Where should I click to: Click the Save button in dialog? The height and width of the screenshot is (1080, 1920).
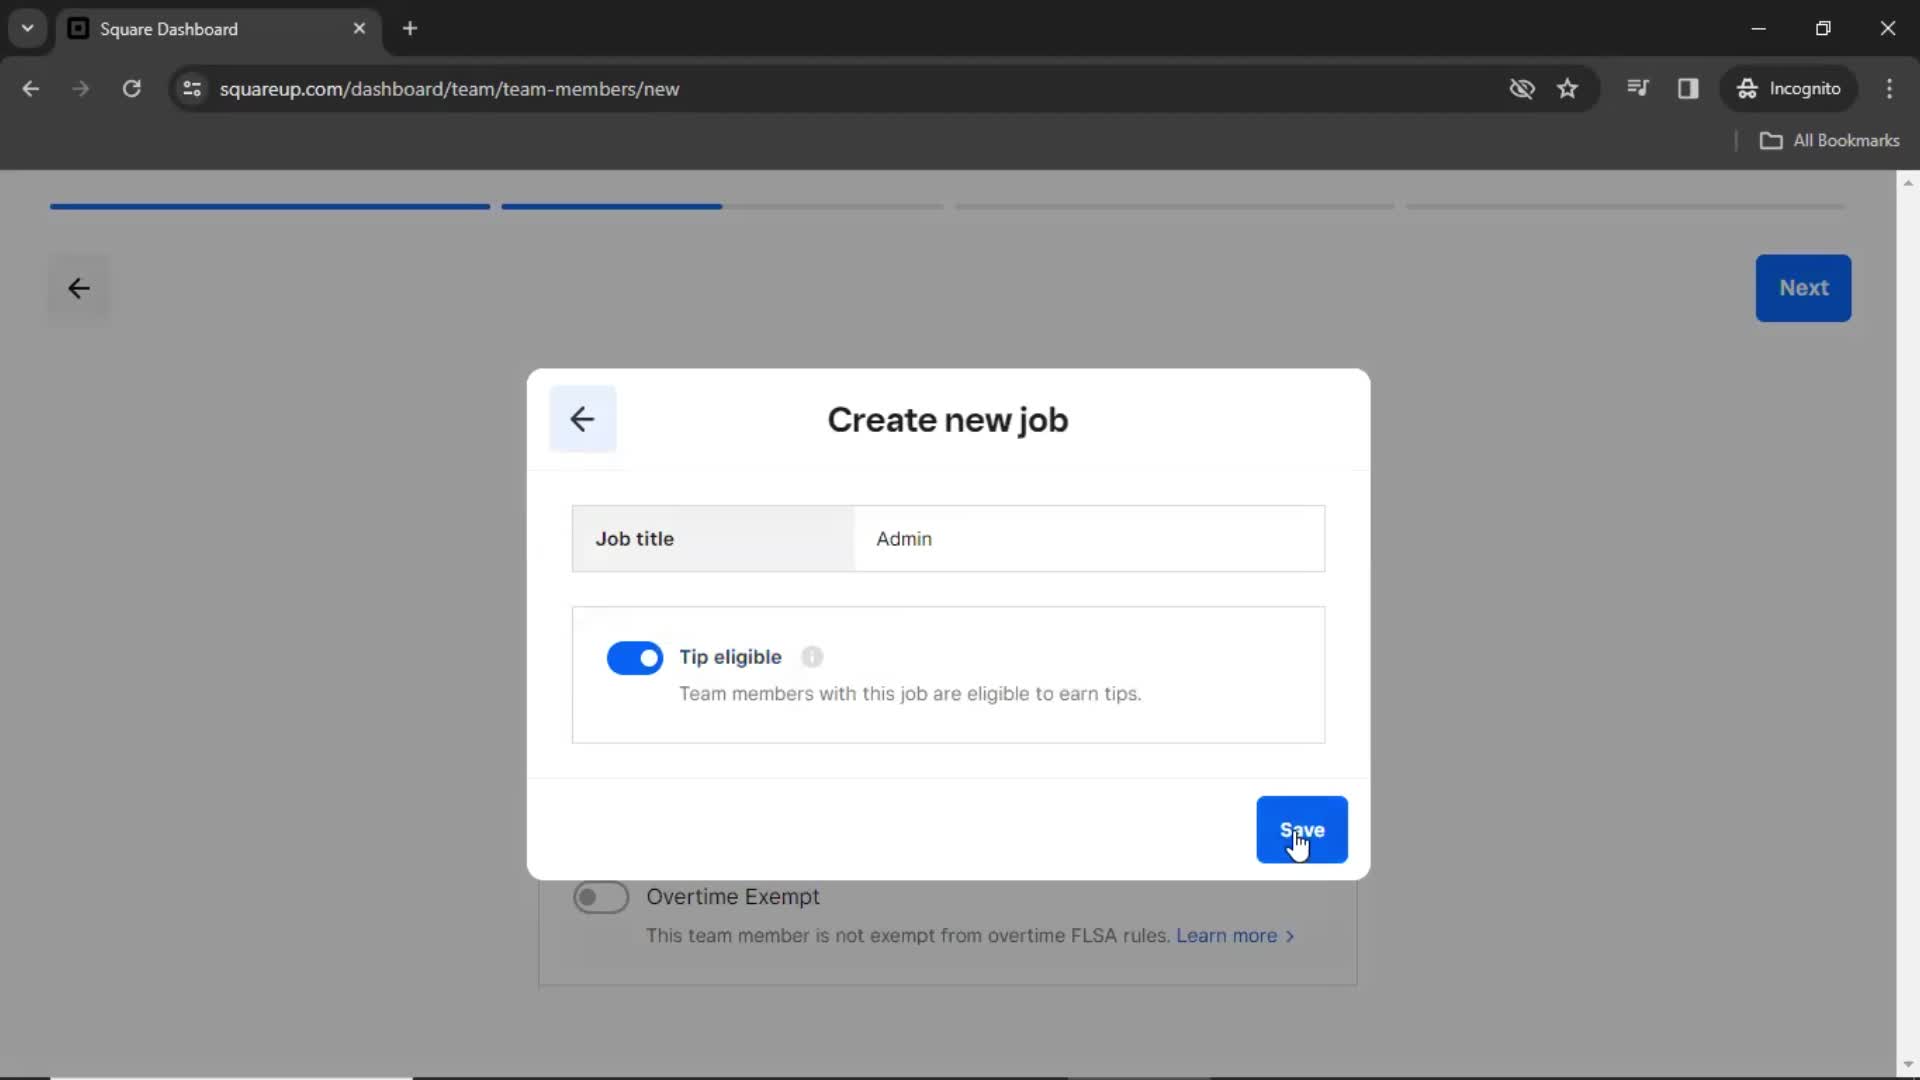coord(1302,829)
